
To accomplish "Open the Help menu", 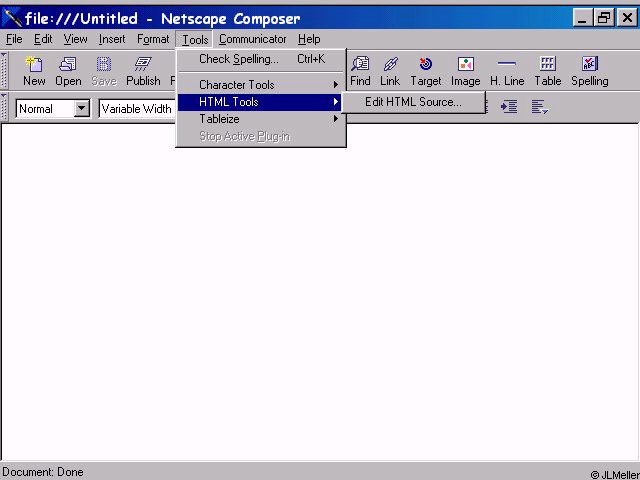I will [x=309, y=39].
